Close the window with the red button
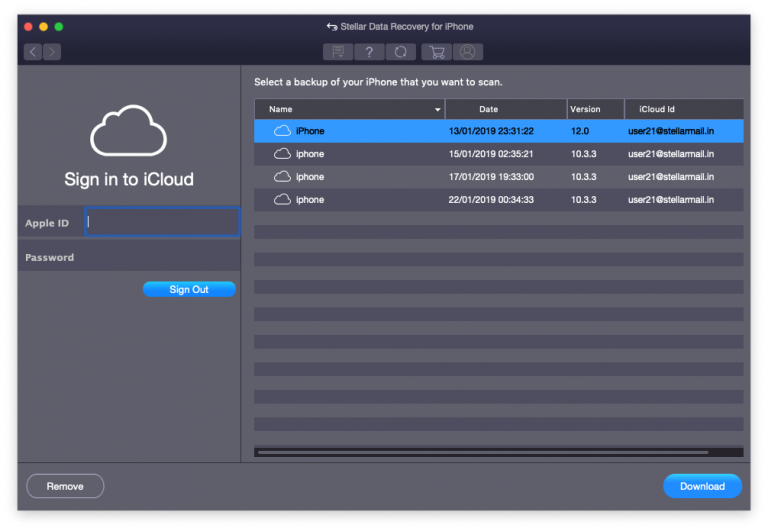The width and height of the screenshot is (768, 531). click(x=28, y=26)
